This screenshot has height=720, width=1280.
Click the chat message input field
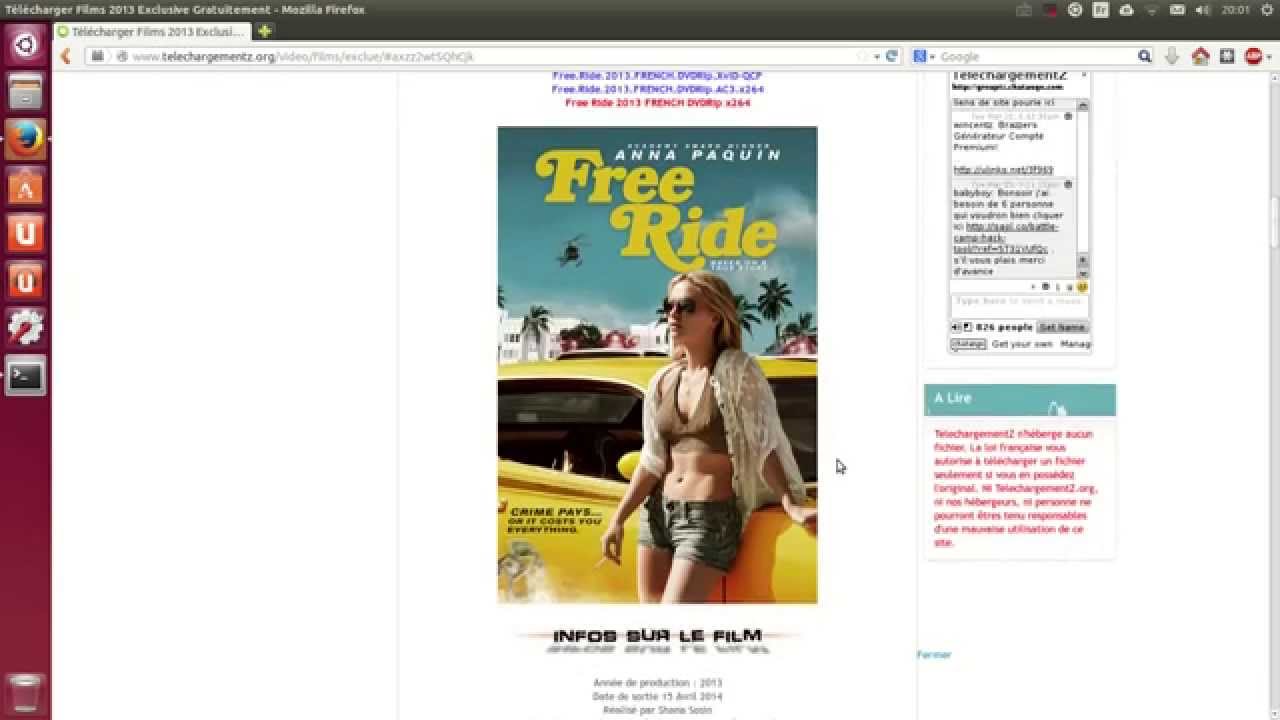pos(1019,304)
